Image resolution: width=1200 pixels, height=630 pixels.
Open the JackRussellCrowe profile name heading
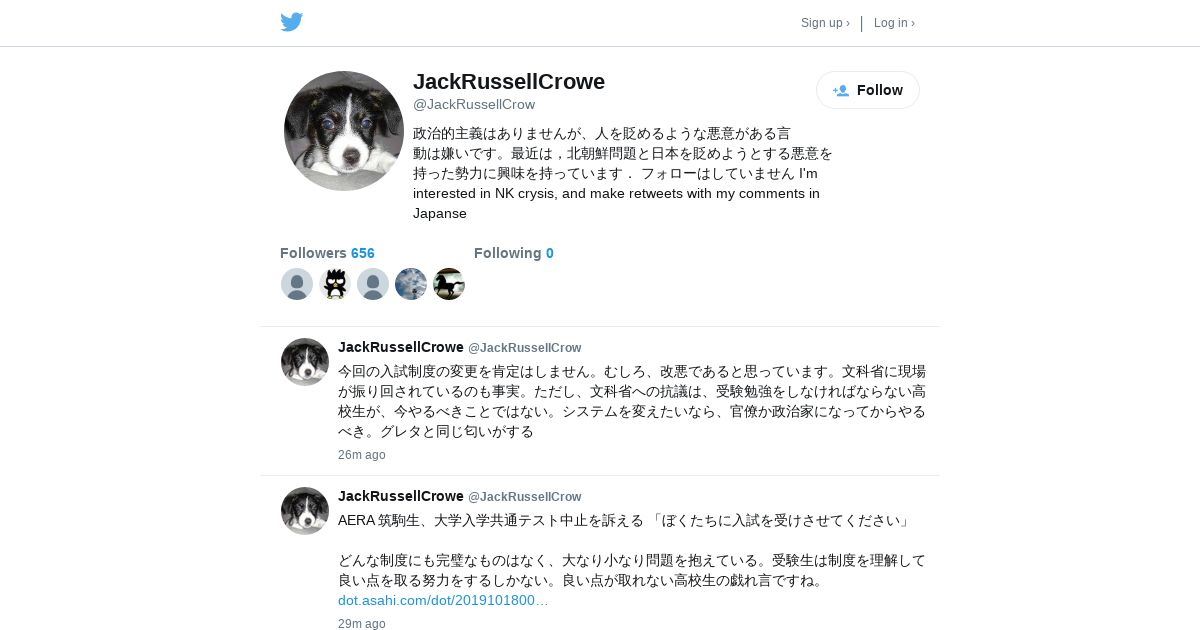[509, 82]
